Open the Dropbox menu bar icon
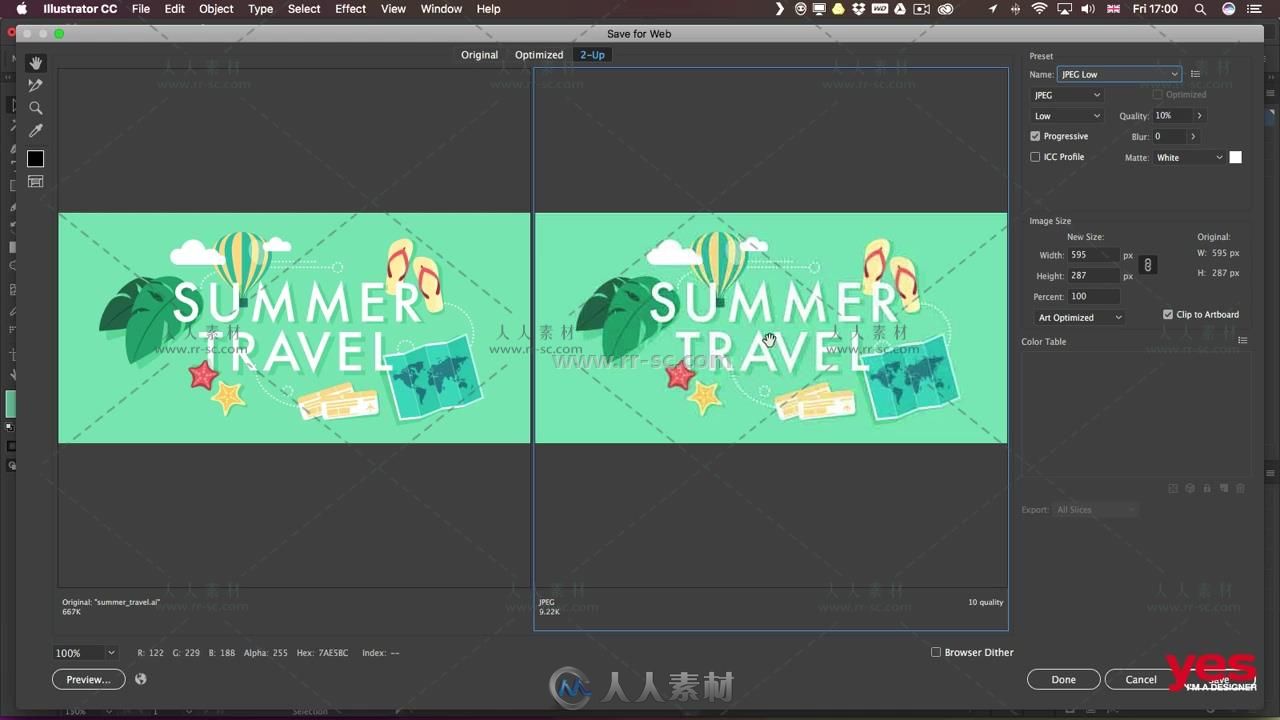This screenshot has width=1280, height=720. tap(858, 9)
